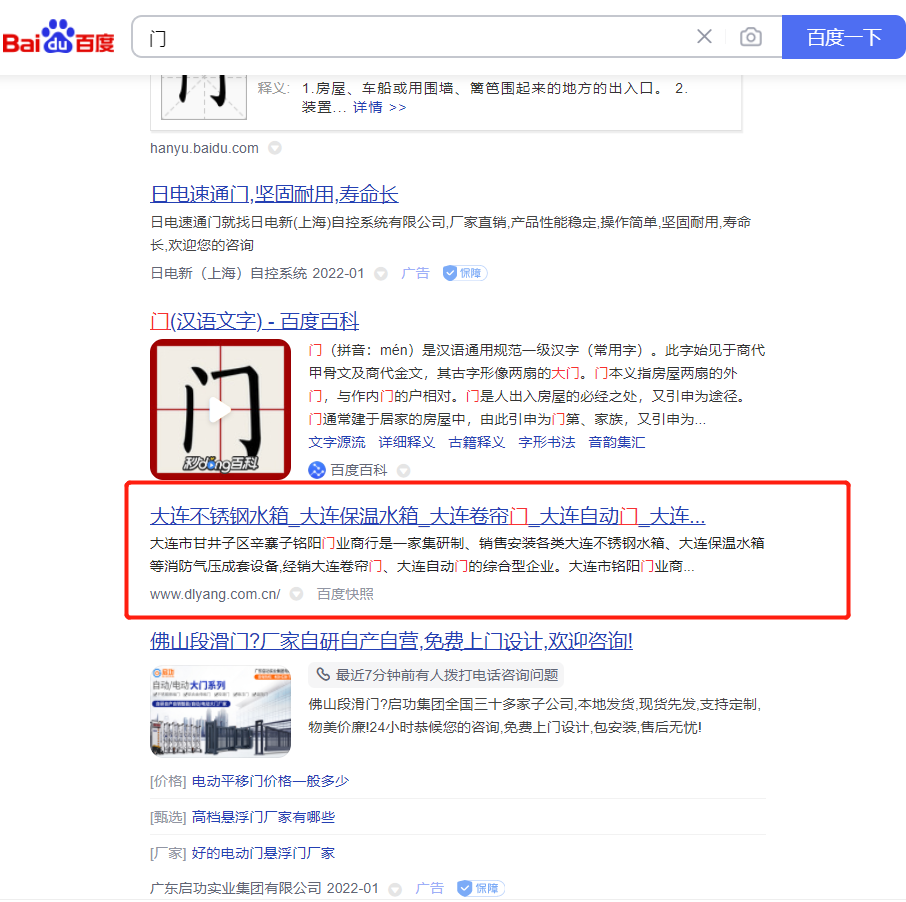Expand dropdown next to 日电新（上海）自控系统 2022-01
This screenshot has height=902, width=906.
[x=381, y=273]
